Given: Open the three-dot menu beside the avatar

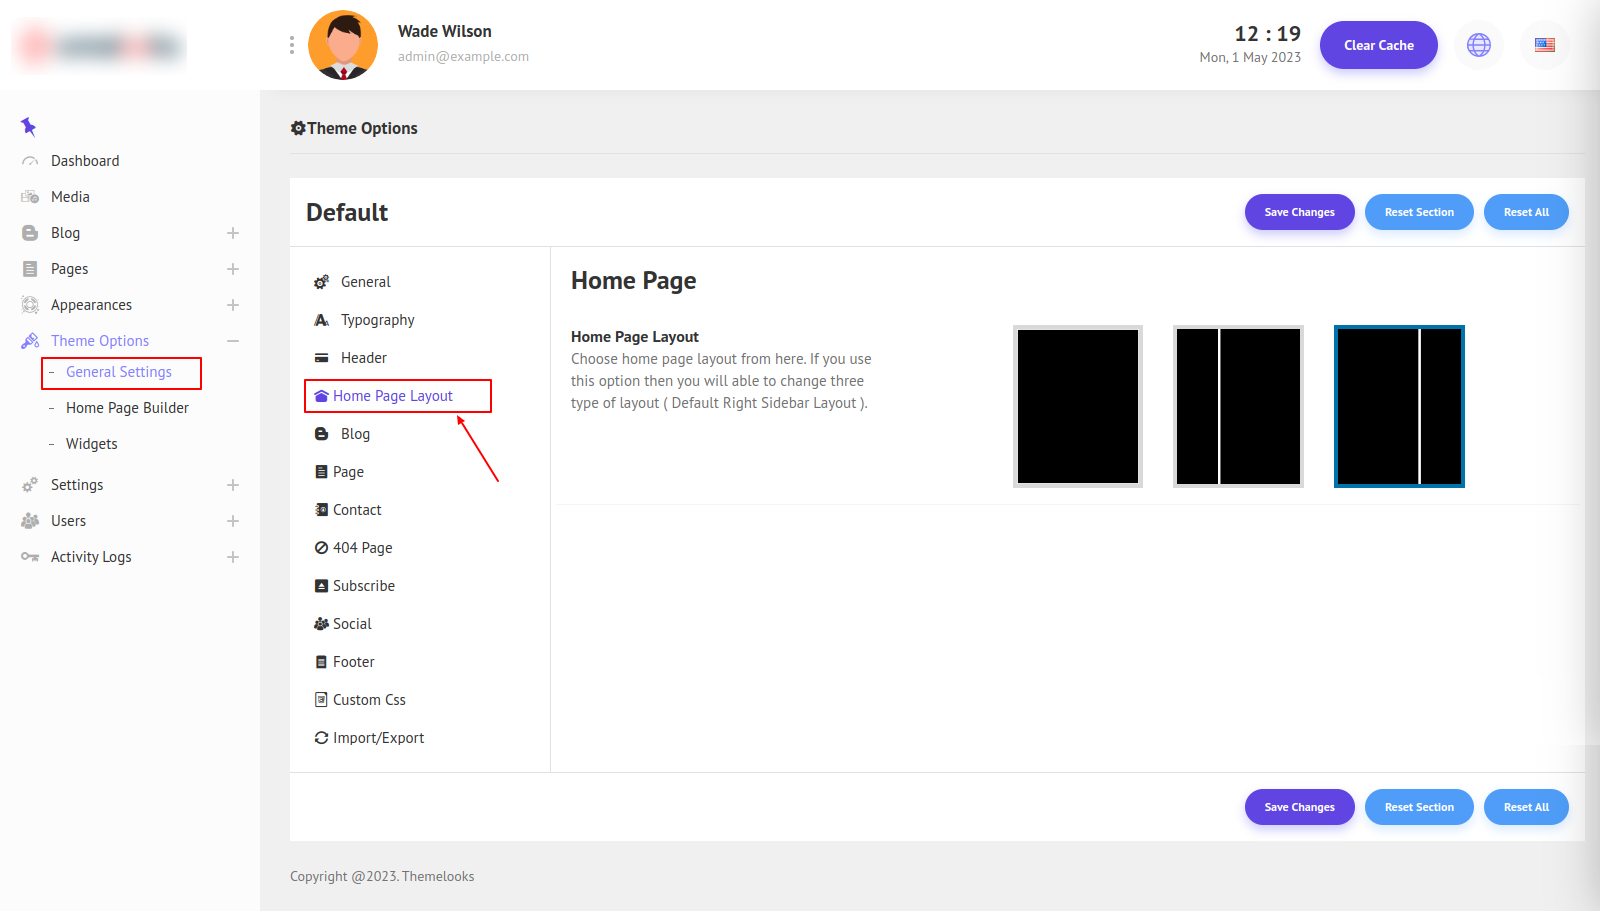Looking at the screenshot, I should pos(291,45).
